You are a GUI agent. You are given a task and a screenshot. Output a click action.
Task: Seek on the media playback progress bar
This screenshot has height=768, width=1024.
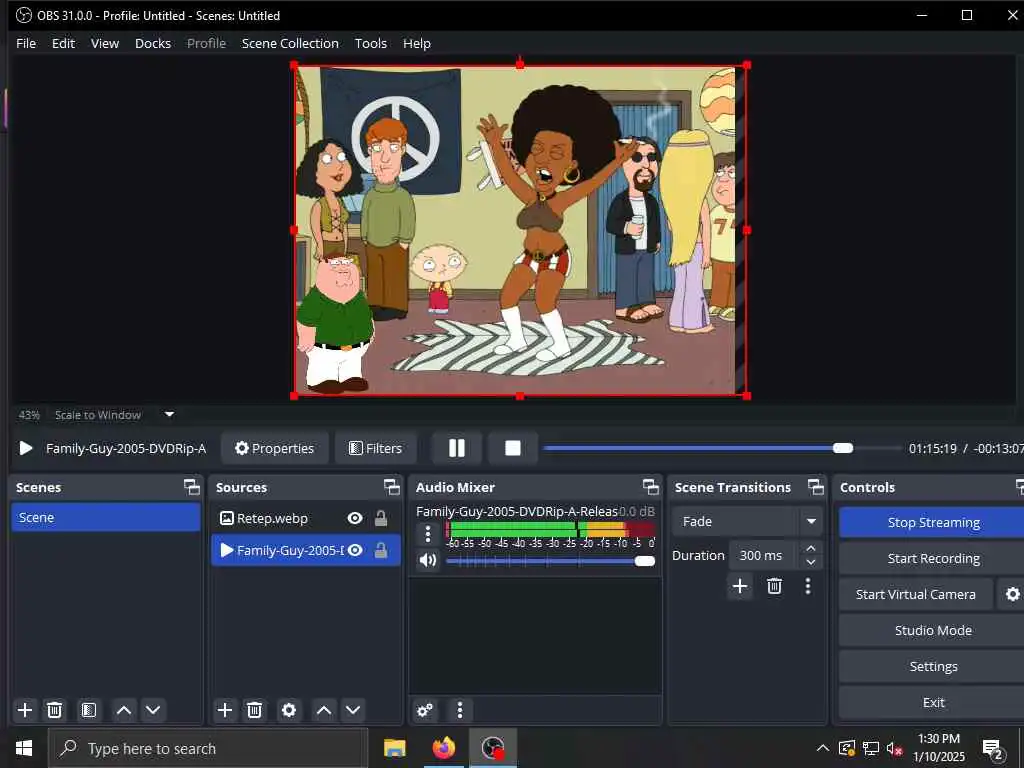pos(722,448)
